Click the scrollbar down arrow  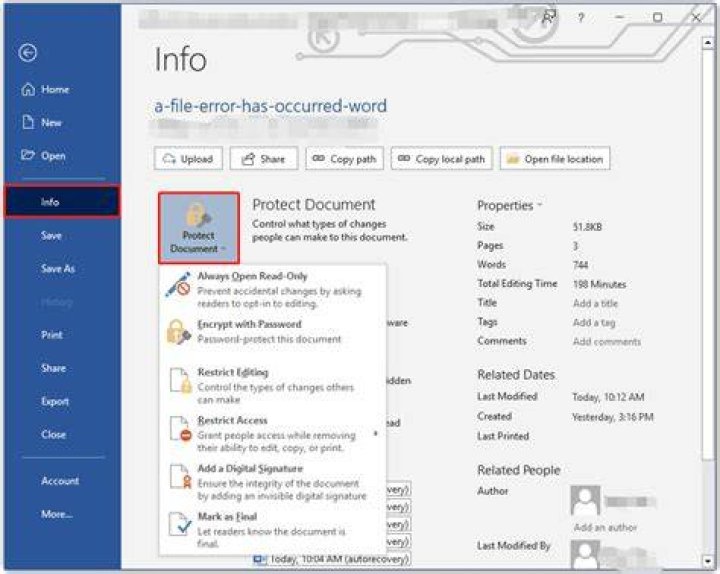(x=707, y=560)
